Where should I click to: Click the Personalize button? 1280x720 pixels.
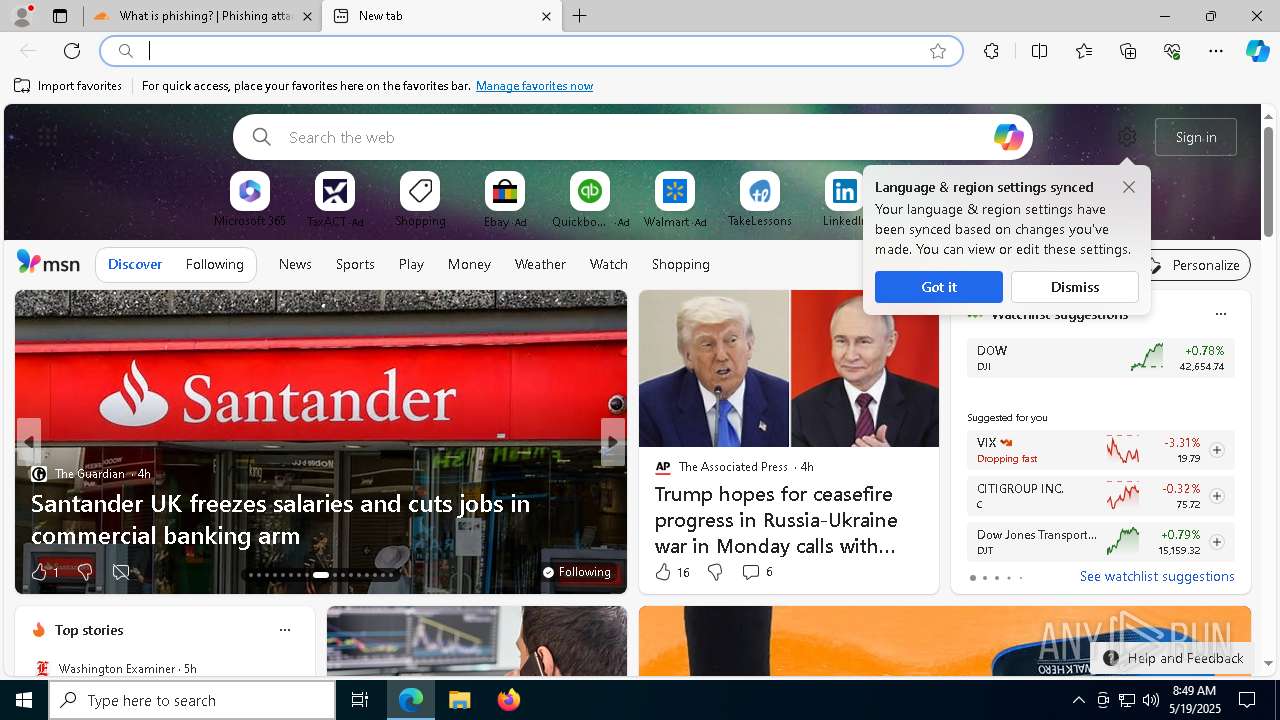pyautogui.click(x=1196, y=265)
